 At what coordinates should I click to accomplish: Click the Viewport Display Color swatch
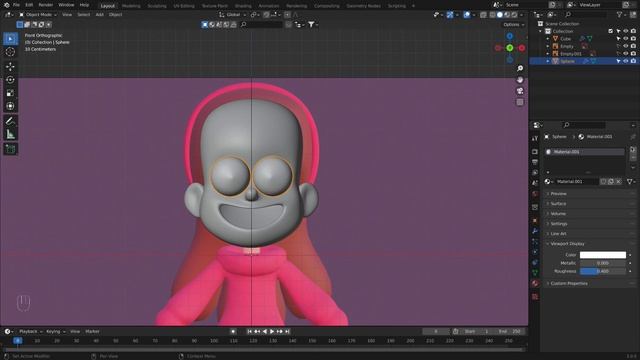(x=602, y=255)
